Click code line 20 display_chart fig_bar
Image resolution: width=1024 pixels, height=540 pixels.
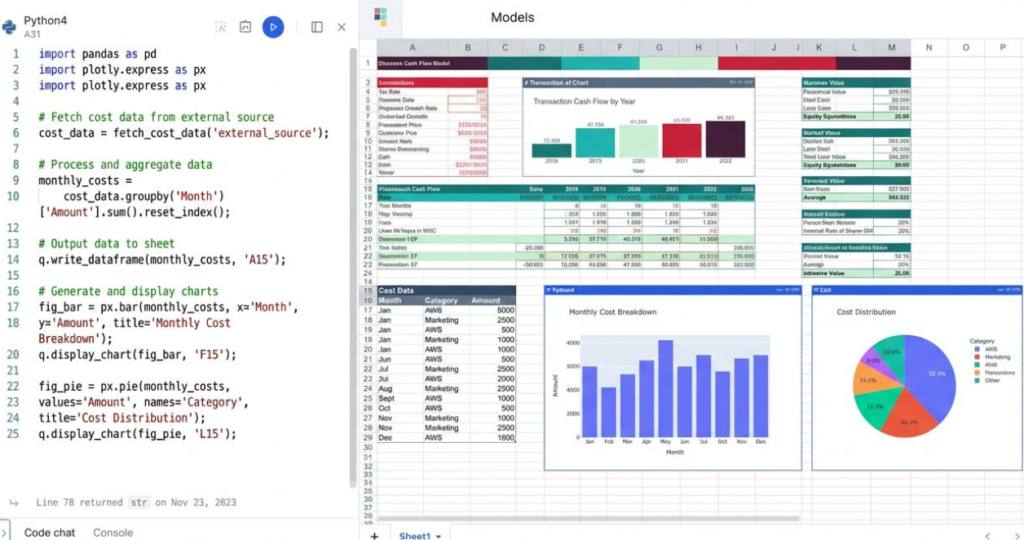pyautogui.click(x=137, y=355)
